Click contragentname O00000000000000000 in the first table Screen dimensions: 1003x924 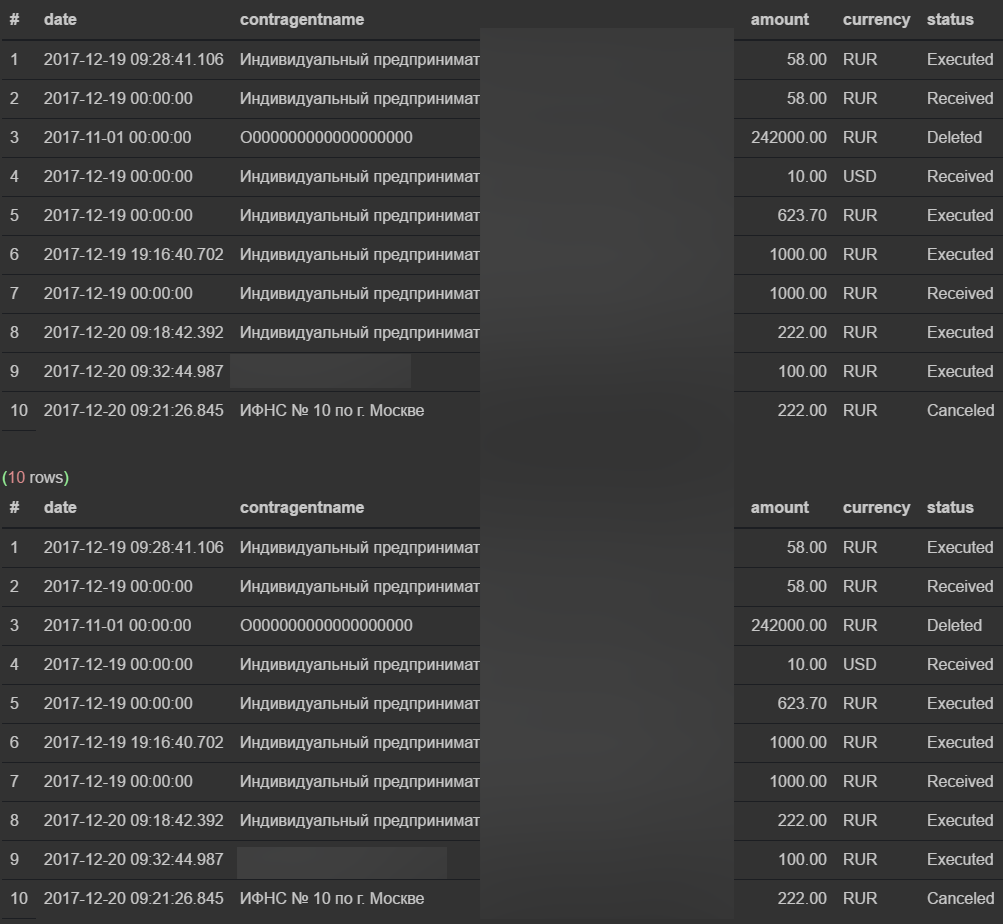click(x=326, y=138)
